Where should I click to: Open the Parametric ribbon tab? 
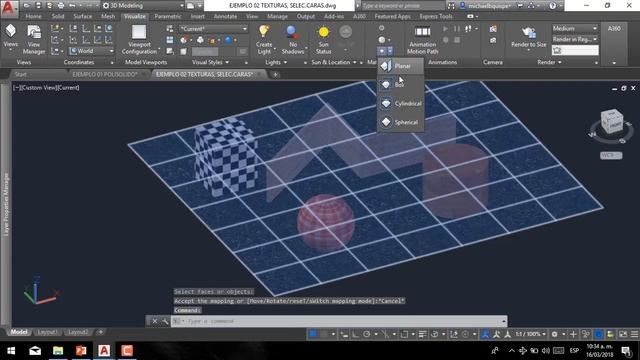click(x=168, y=16)
